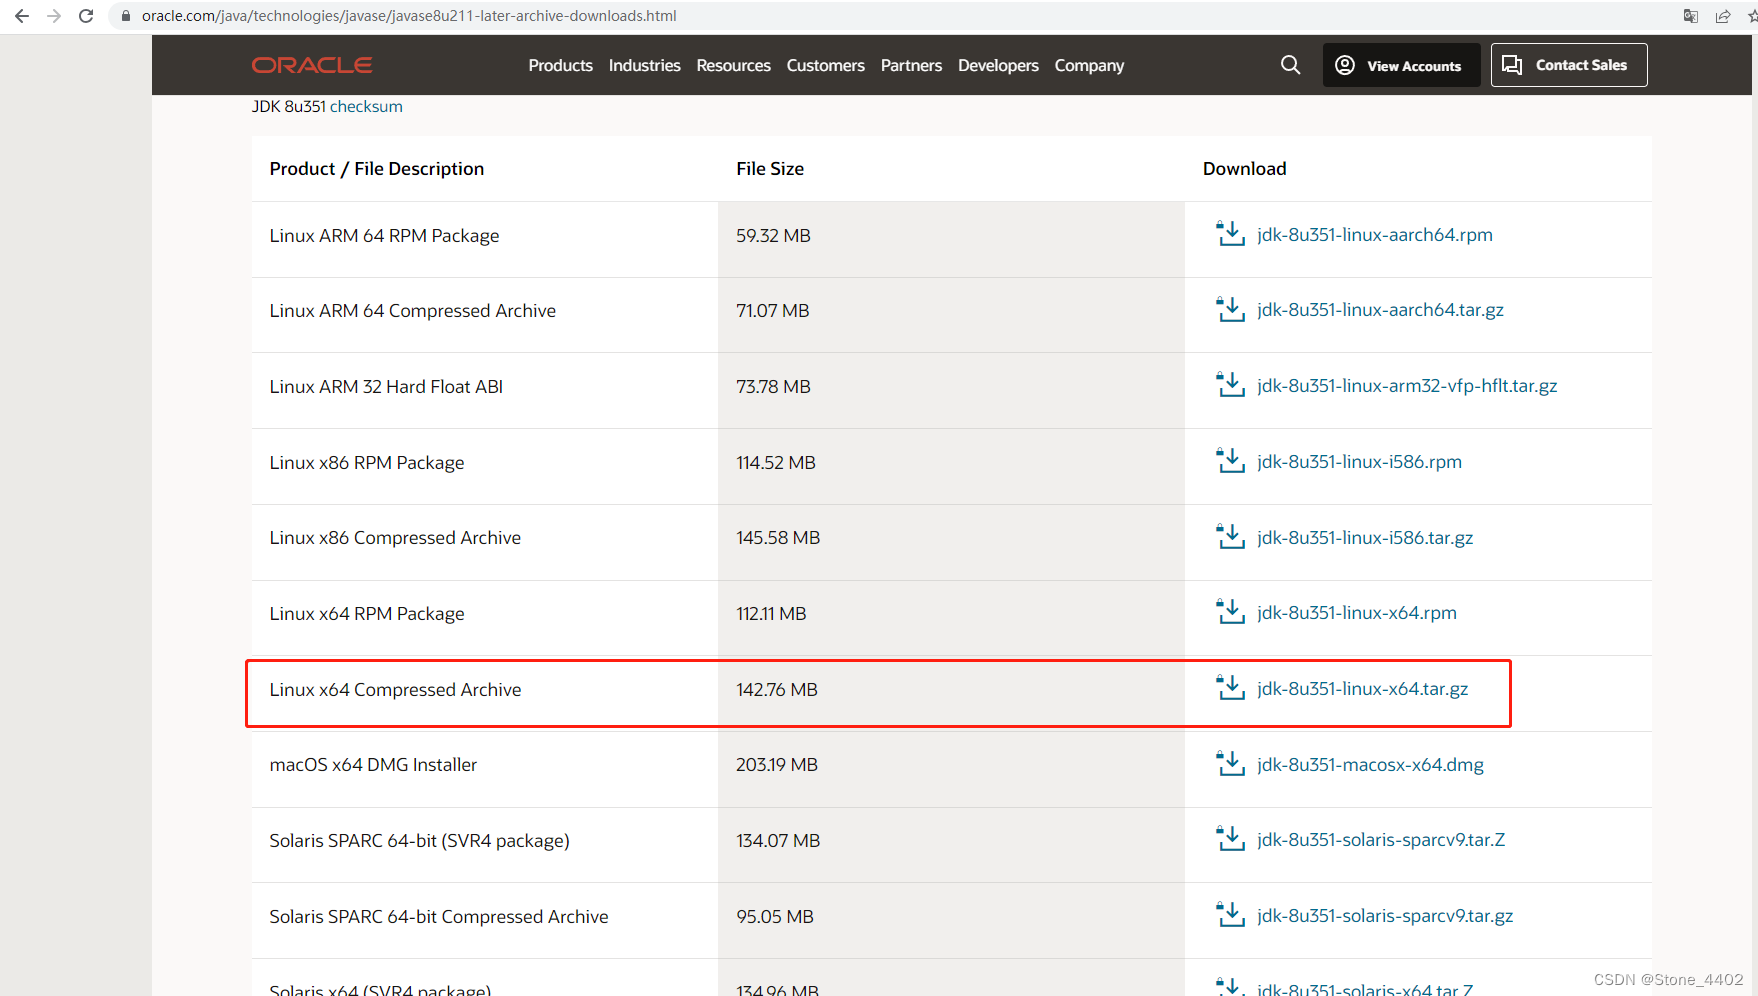The height and width of the screenshot is (996, 1758).
Task: Select 'Linux ARM 32 Hard Float ABI' text
Action: [386, 387]
